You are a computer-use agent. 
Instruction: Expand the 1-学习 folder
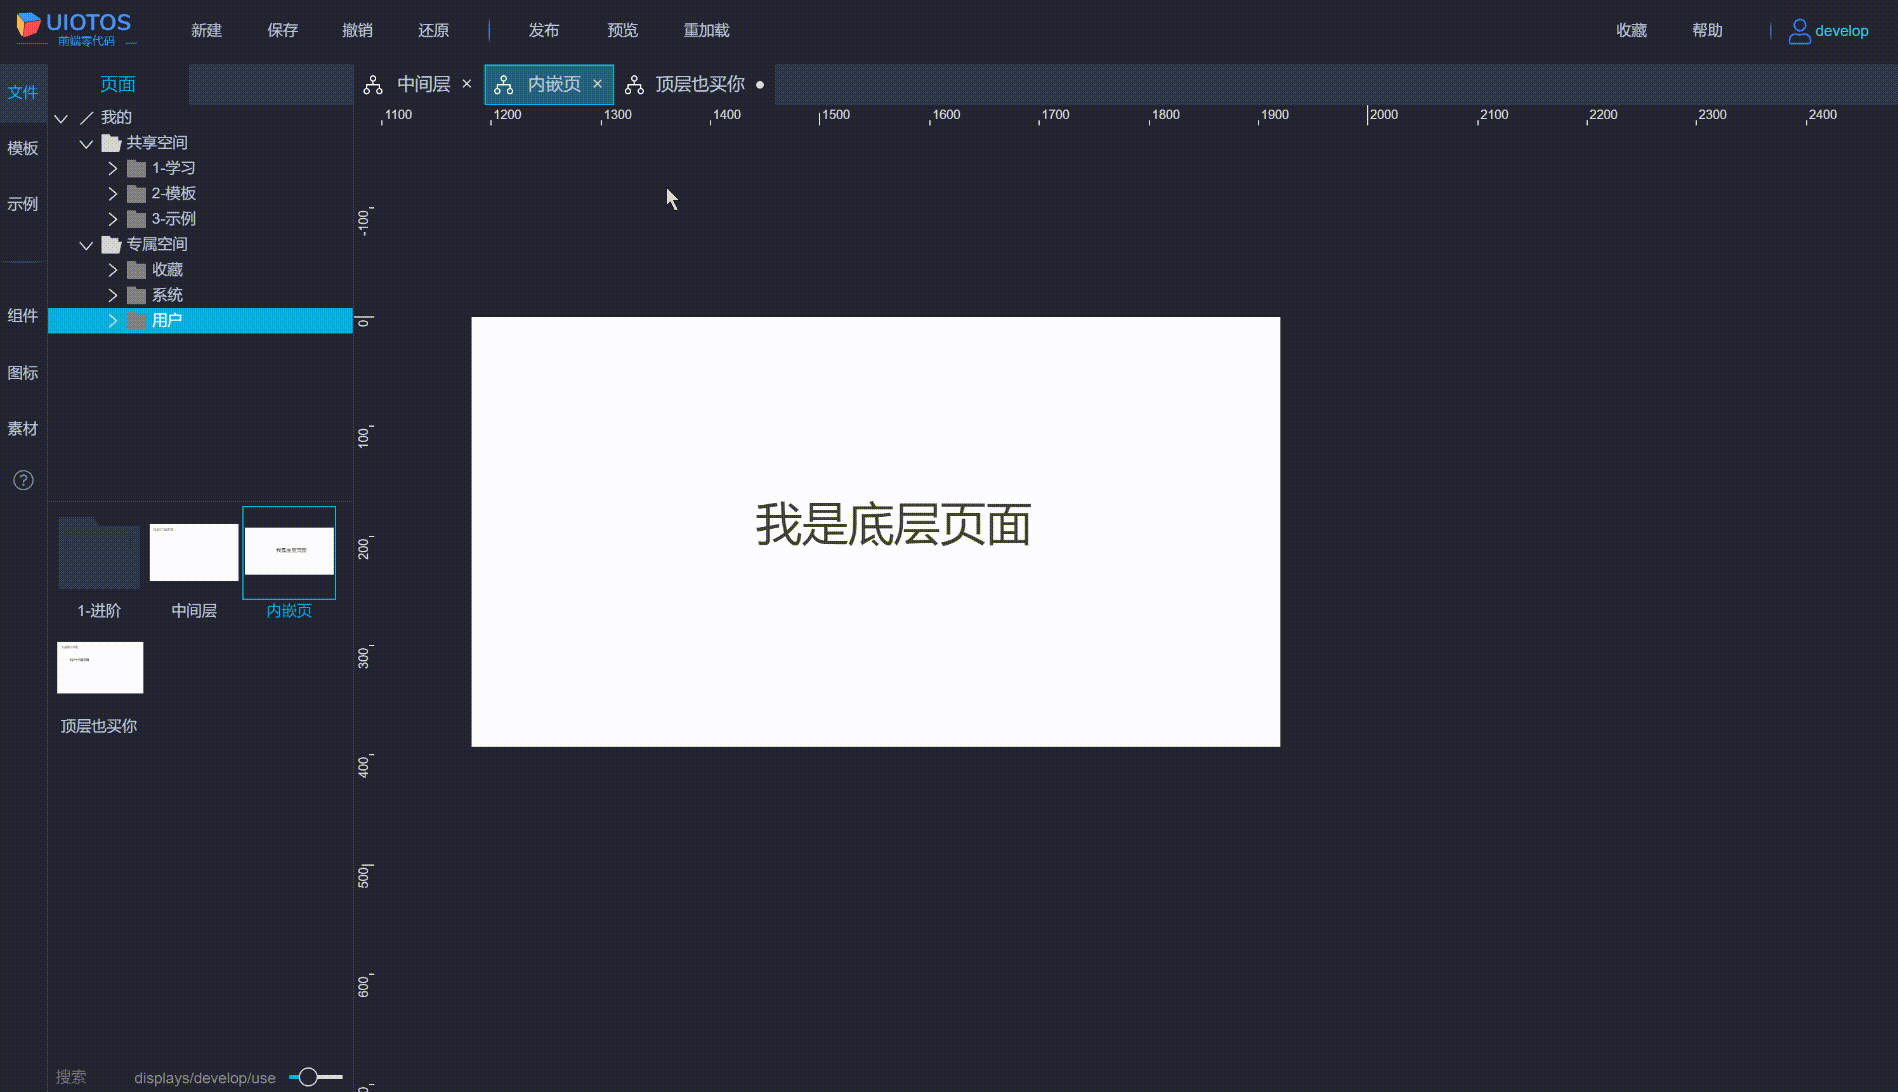pyautogui.click(x=112, y=168)
